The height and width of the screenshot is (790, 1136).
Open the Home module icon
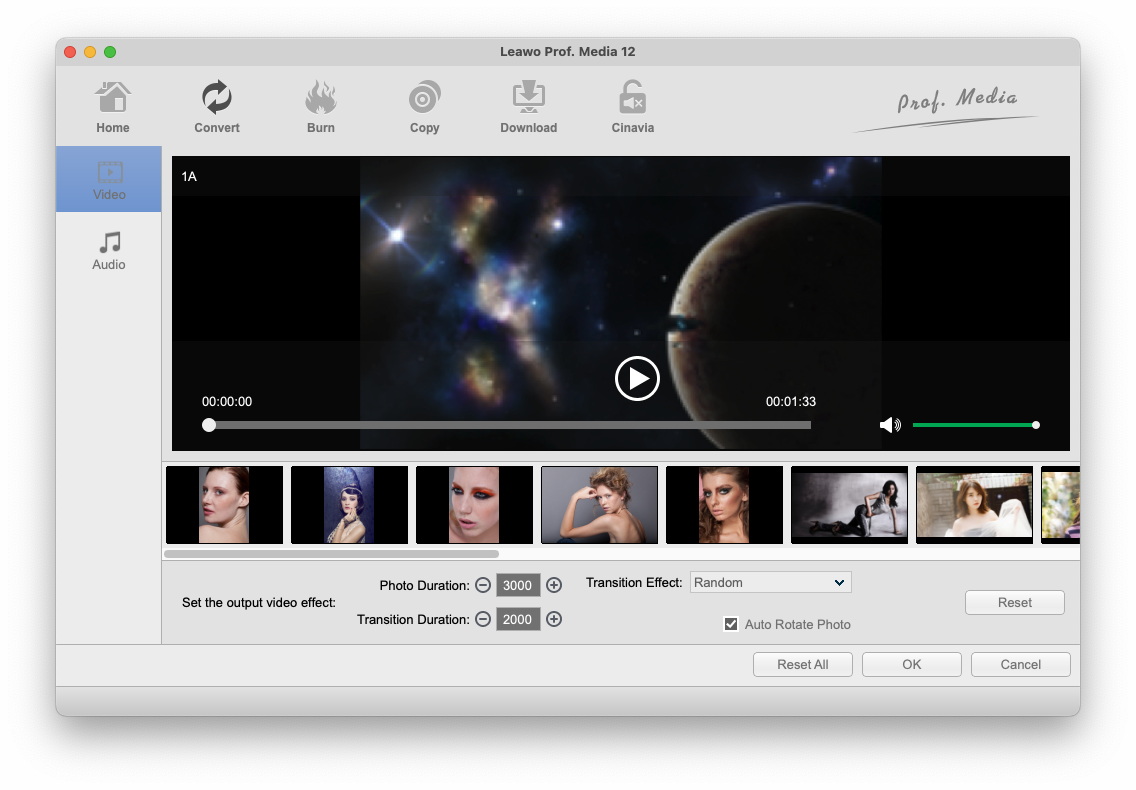click(x=113, y=100)
